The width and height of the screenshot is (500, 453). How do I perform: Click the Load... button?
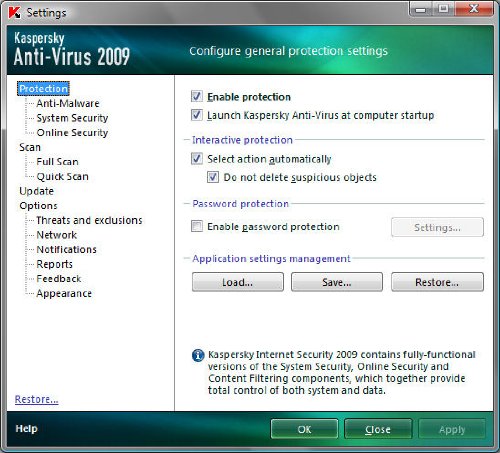click(x=238, y=282)
